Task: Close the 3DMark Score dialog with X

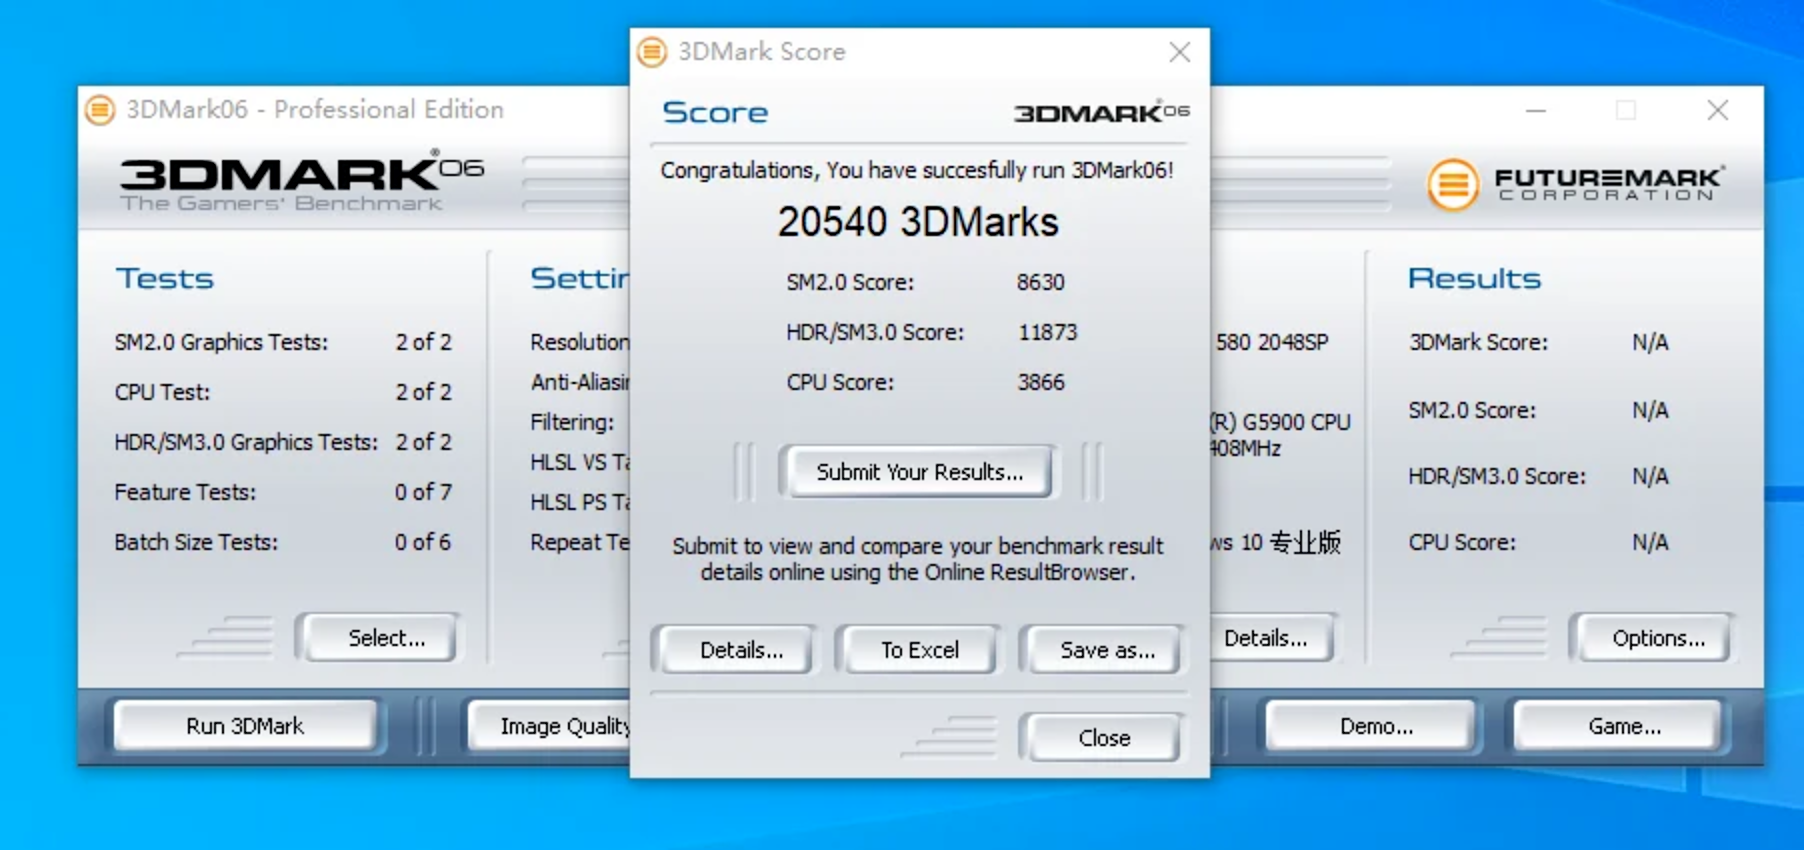Action: pyautogui.click(x=1180, y=52)
